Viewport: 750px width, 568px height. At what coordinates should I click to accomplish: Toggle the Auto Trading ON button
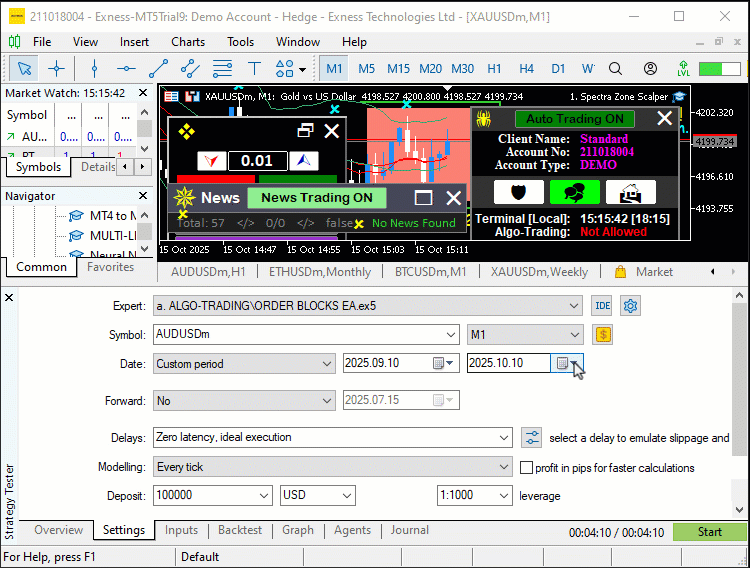(575, 118)
